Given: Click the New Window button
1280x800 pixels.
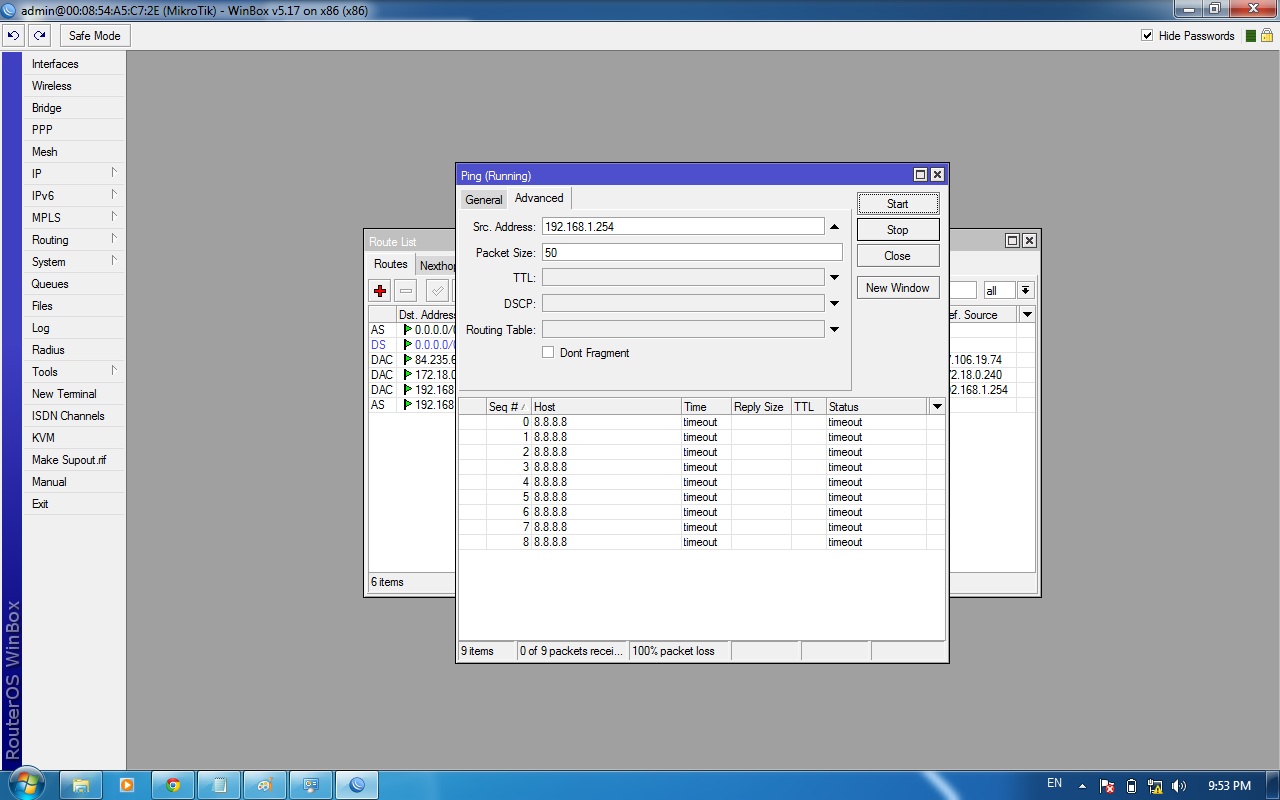Looking at the screenshot, I should click(897, 288).
